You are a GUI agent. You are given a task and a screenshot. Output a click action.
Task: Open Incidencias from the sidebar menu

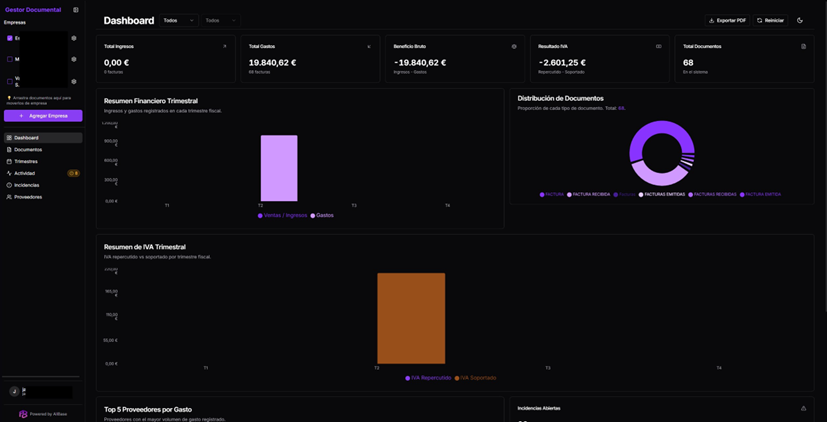[27, 185]
